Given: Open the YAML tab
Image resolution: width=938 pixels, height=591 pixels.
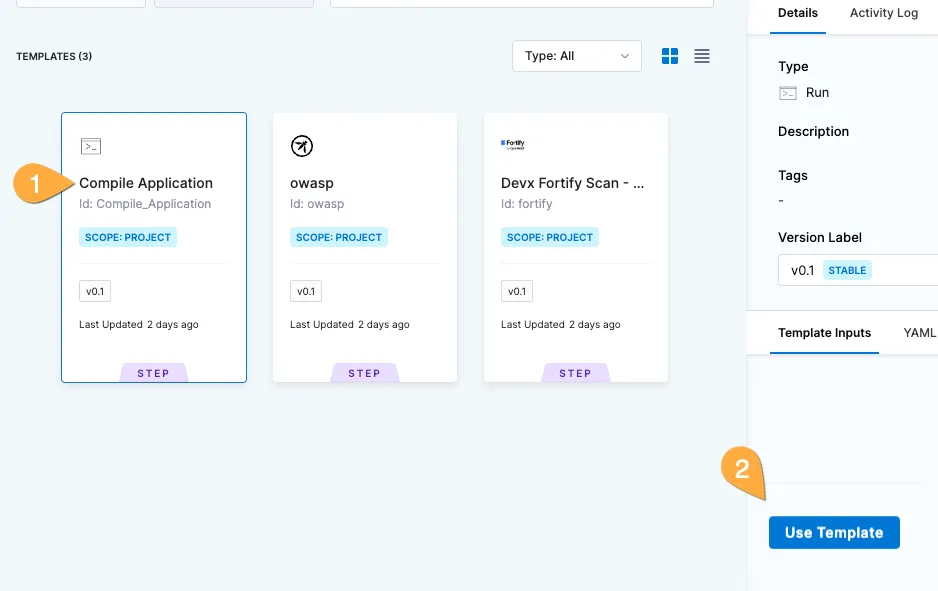Looking at the screenshot, I should click(919, 333).
